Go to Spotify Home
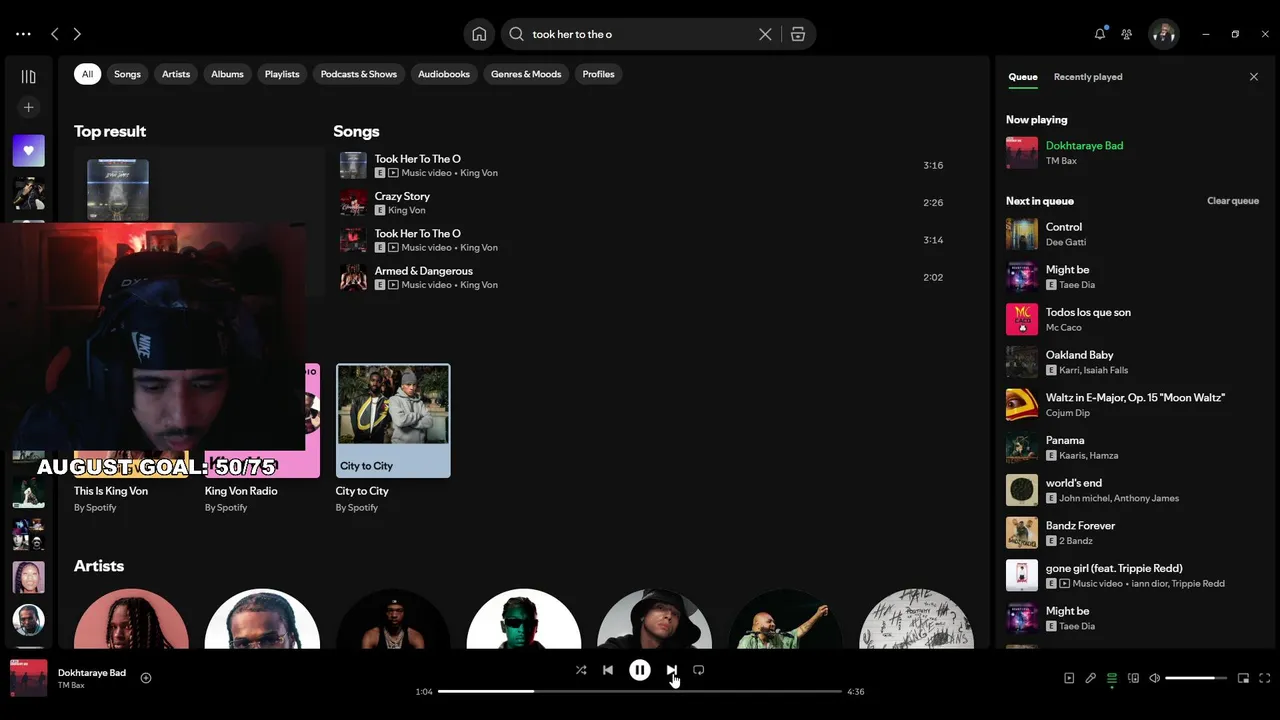 click(479, 34)
